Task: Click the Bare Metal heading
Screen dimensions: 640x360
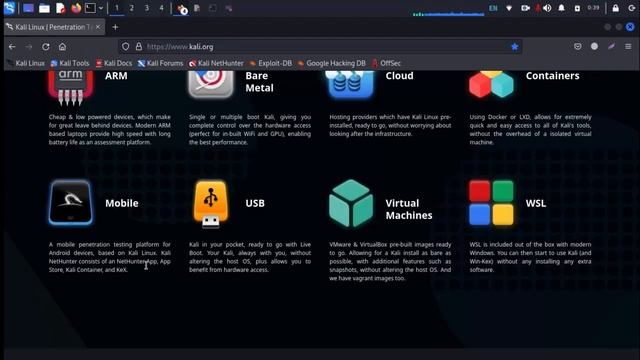Action: (259, 82)
